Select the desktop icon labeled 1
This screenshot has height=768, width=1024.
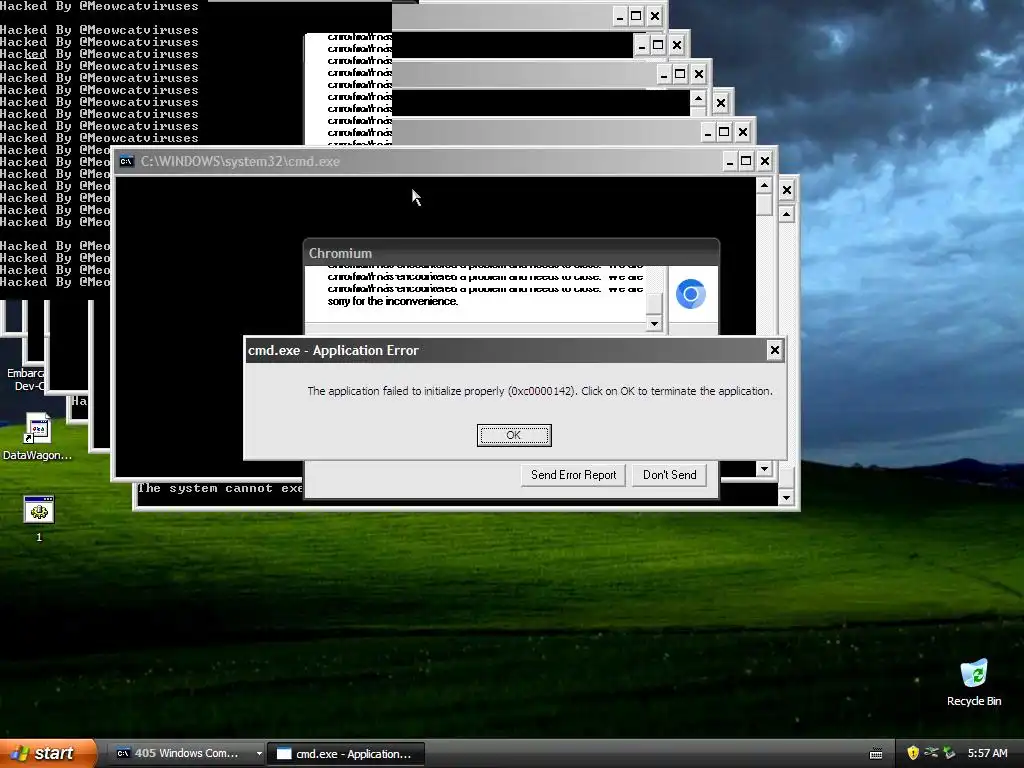point(39,519)
